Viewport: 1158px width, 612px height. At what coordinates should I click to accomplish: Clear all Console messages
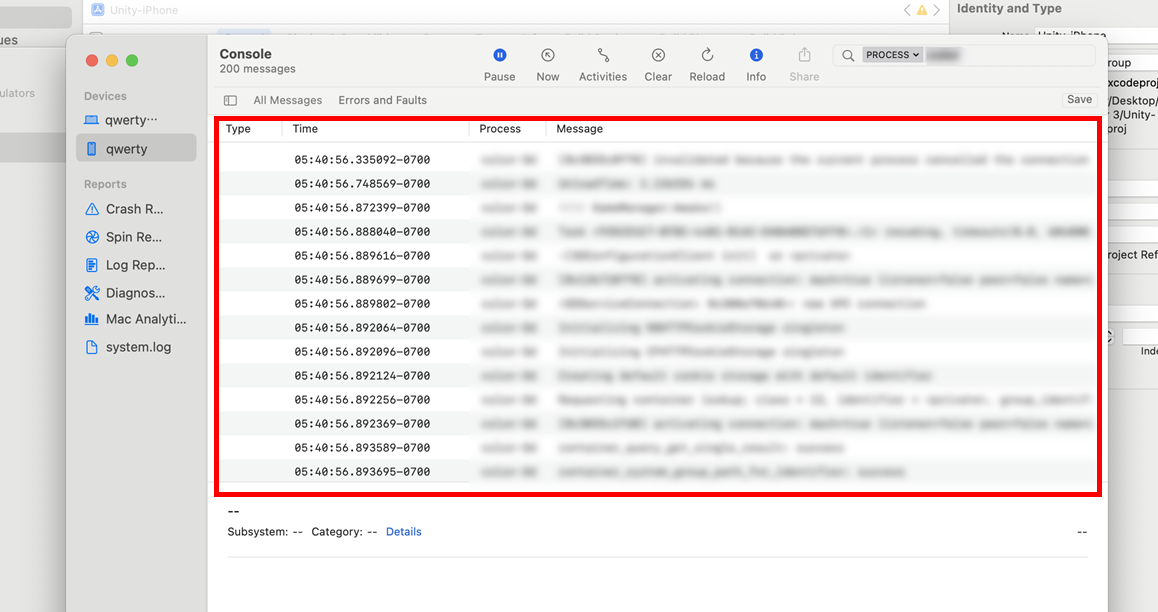[657, 64]
